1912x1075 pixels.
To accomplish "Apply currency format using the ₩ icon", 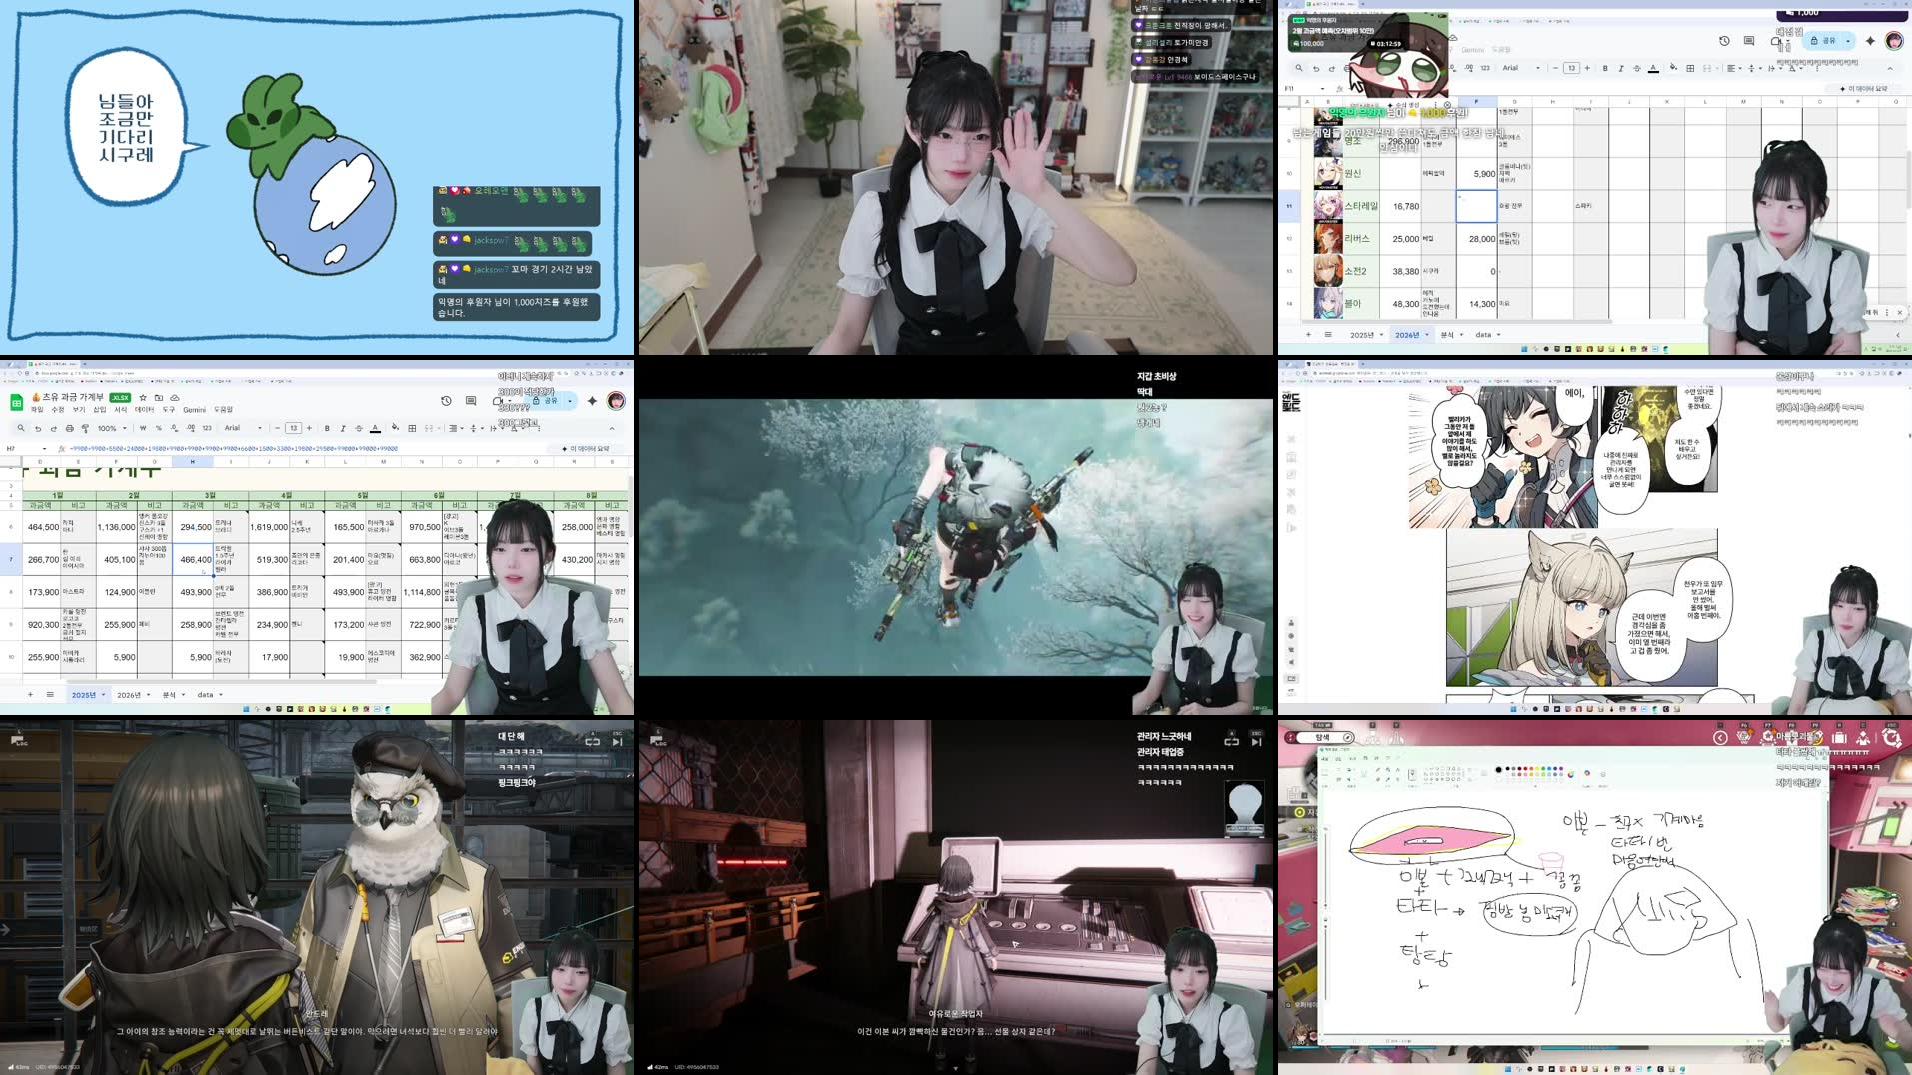I will tap(144, 428).
